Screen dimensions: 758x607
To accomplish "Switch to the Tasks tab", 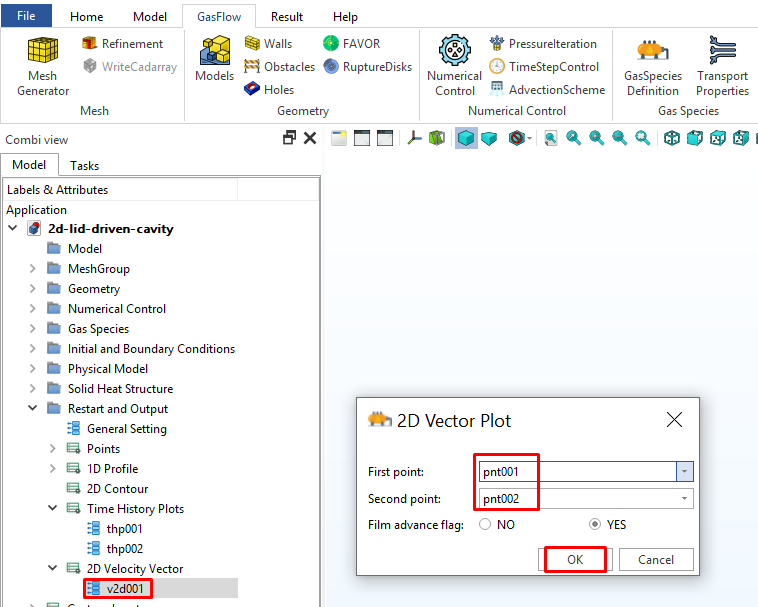I will [x=84, y=165].
